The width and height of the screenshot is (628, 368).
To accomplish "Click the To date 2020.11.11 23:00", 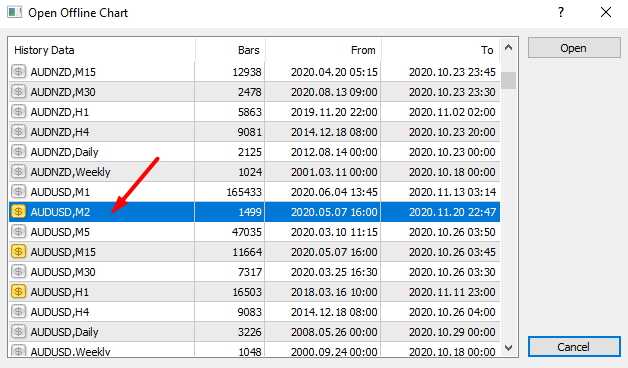I will coord(452,292).
